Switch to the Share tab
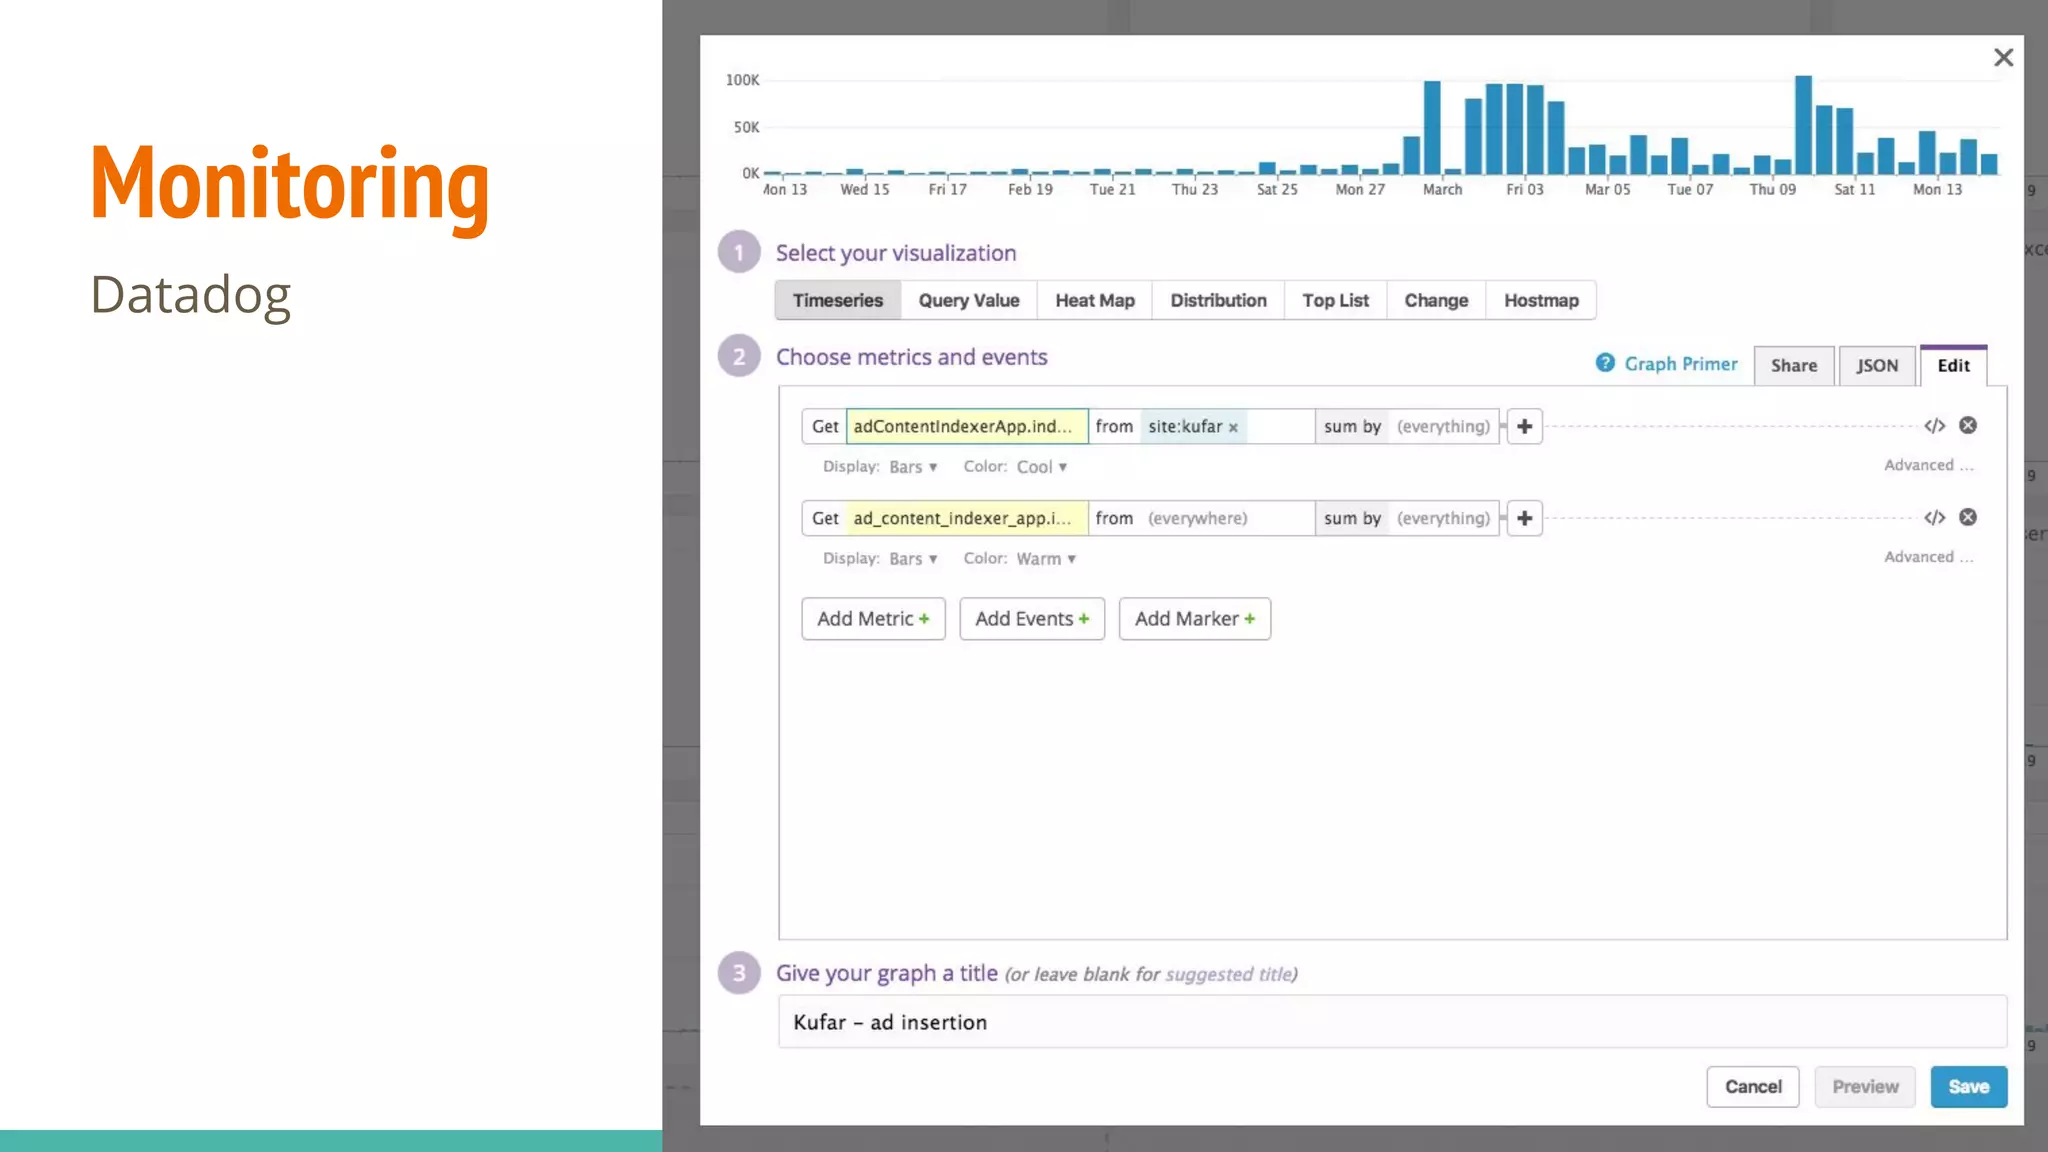 pyautogui.click(x=1794, y=366)
